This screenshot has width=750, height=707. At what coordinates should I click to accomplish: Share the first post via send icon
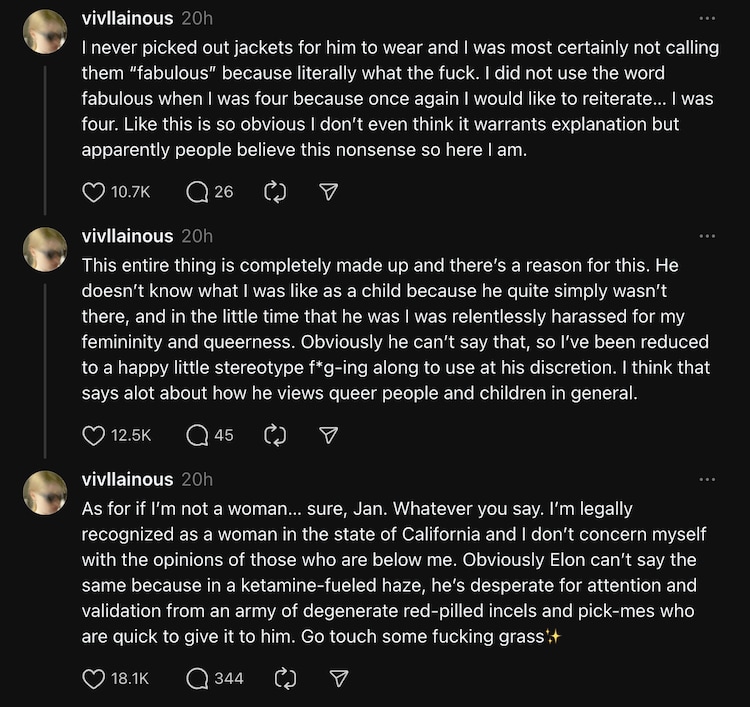point(327,191)
